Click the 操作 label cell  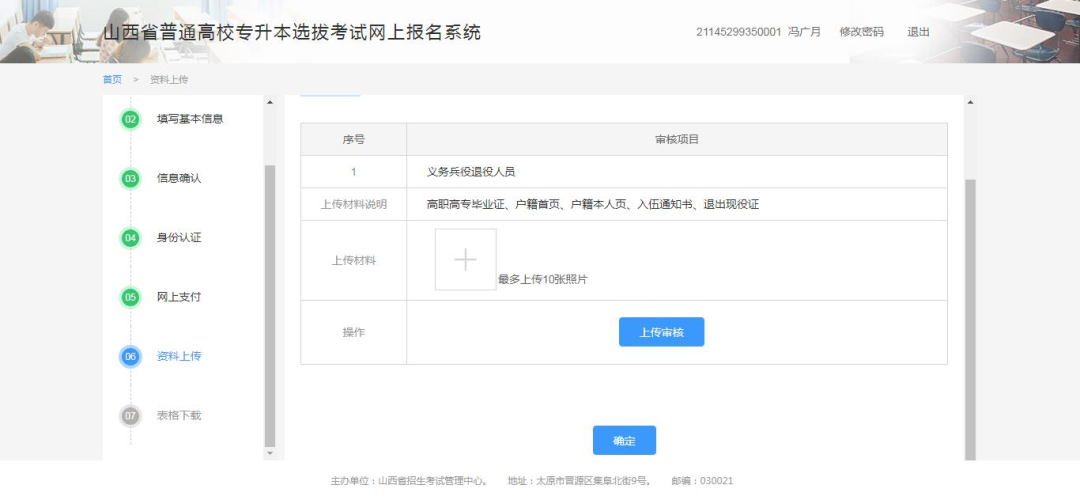click(x=353, y=333)
